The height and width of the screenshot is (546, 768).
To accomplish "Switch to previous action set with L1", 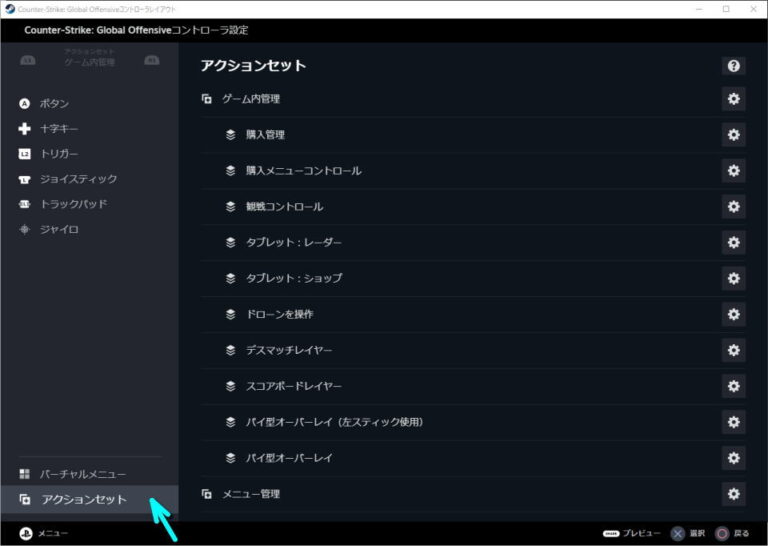I will pyautogui.click(x=28, y=60).
